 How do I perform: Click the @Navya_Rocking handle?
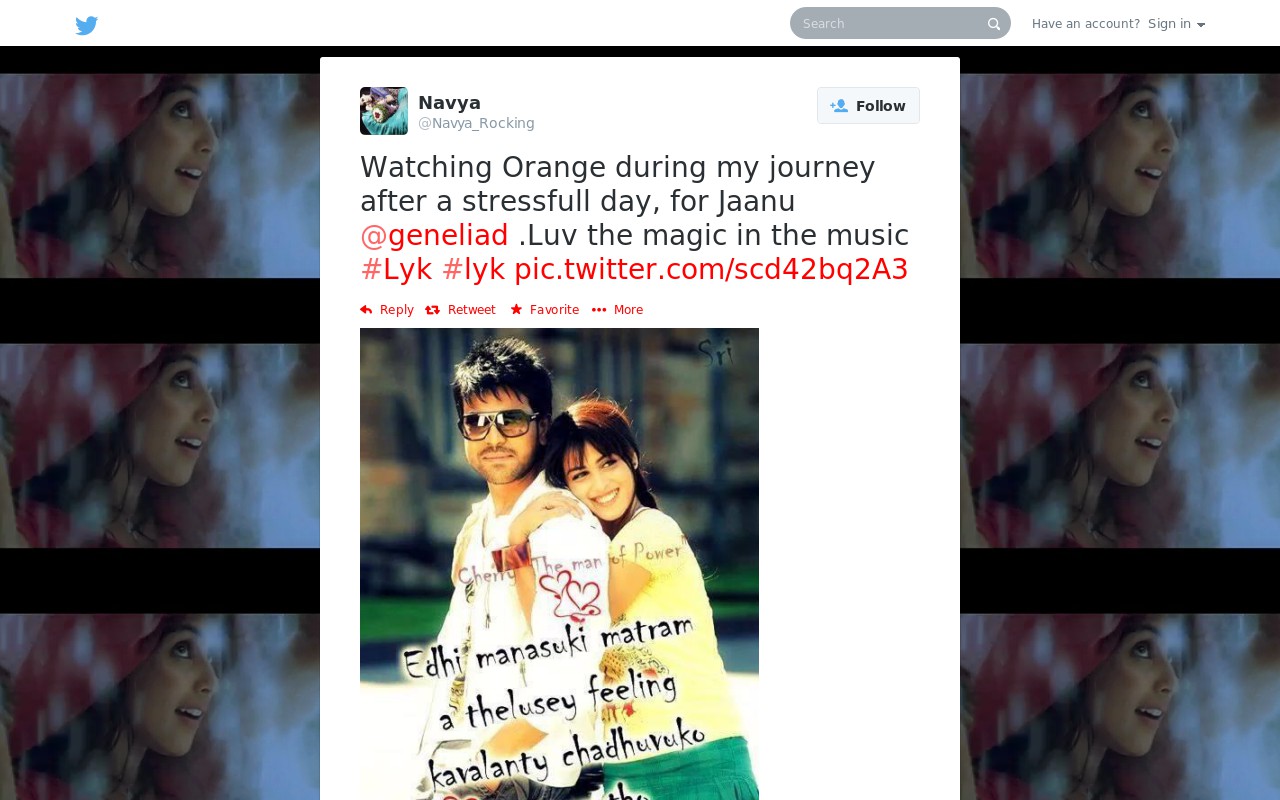click(476, 123)
